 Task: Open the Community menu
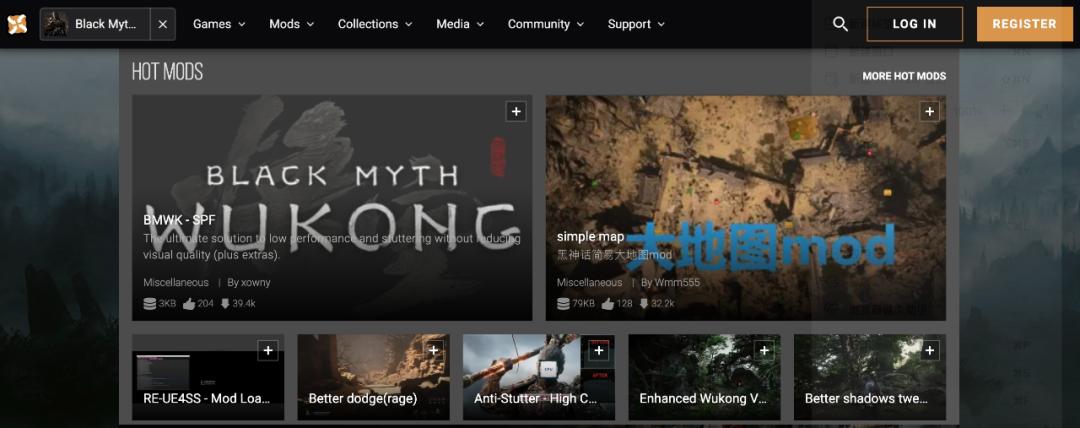545,24
